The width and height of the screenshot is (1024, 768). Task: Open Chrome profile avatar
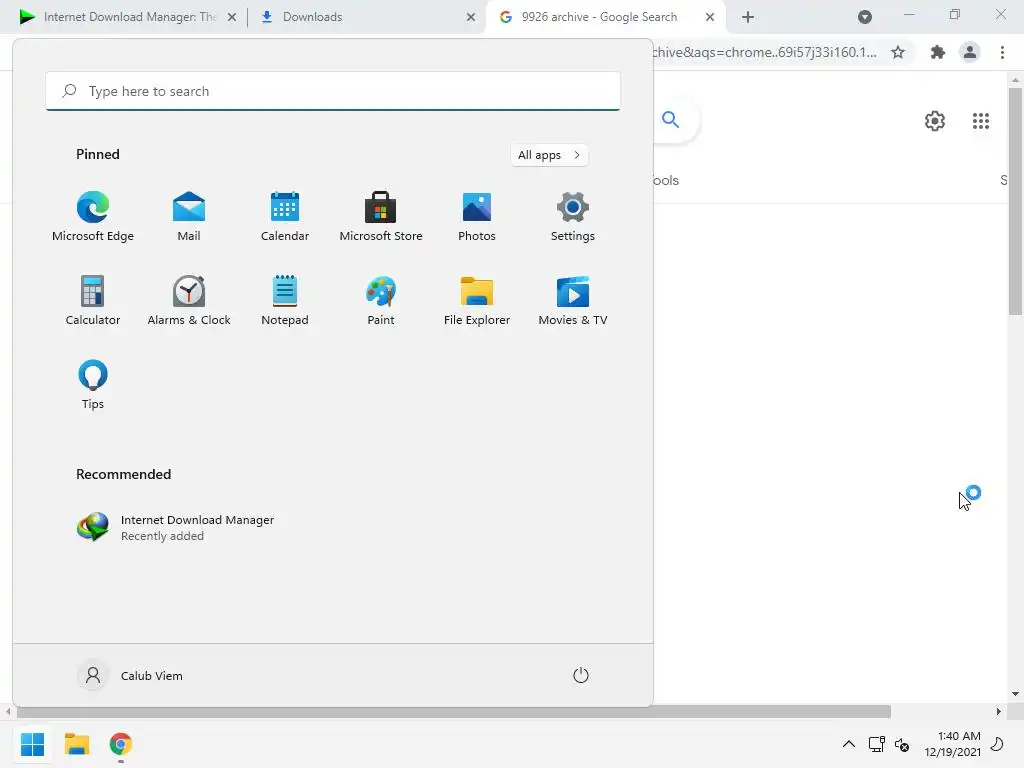click(970, 52)
